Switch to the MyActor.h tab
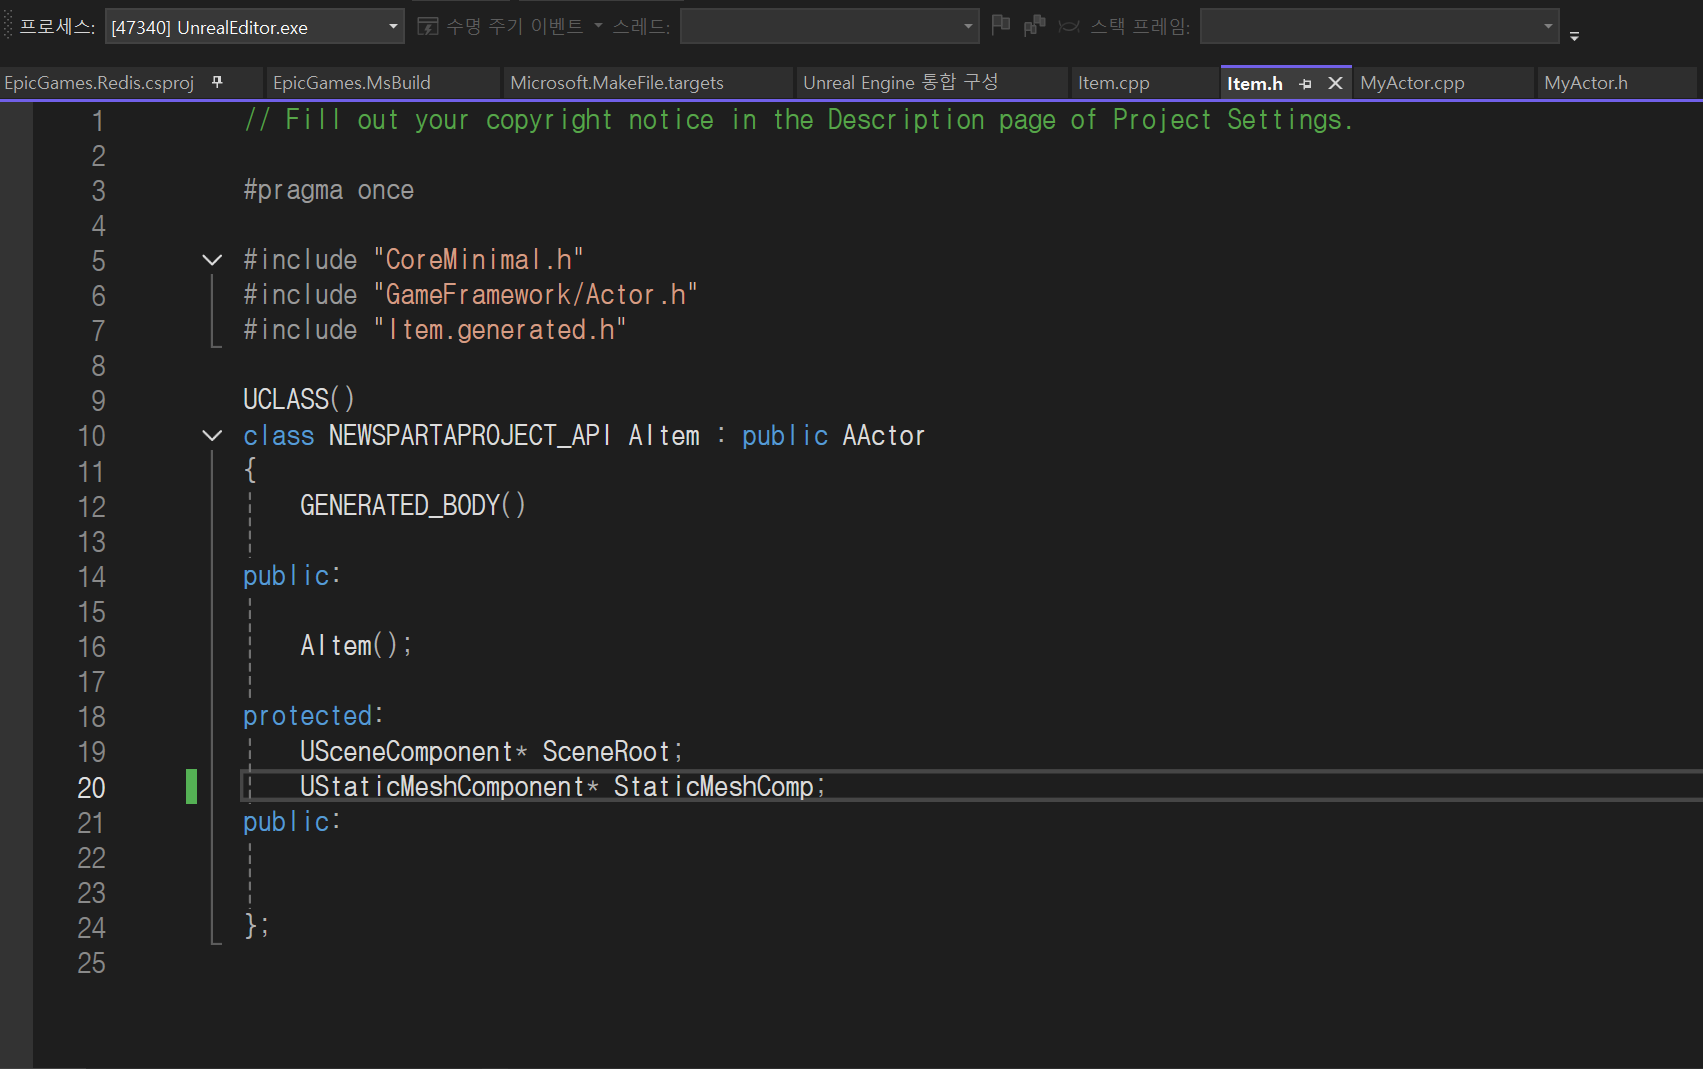 [x=1586, y=83]
